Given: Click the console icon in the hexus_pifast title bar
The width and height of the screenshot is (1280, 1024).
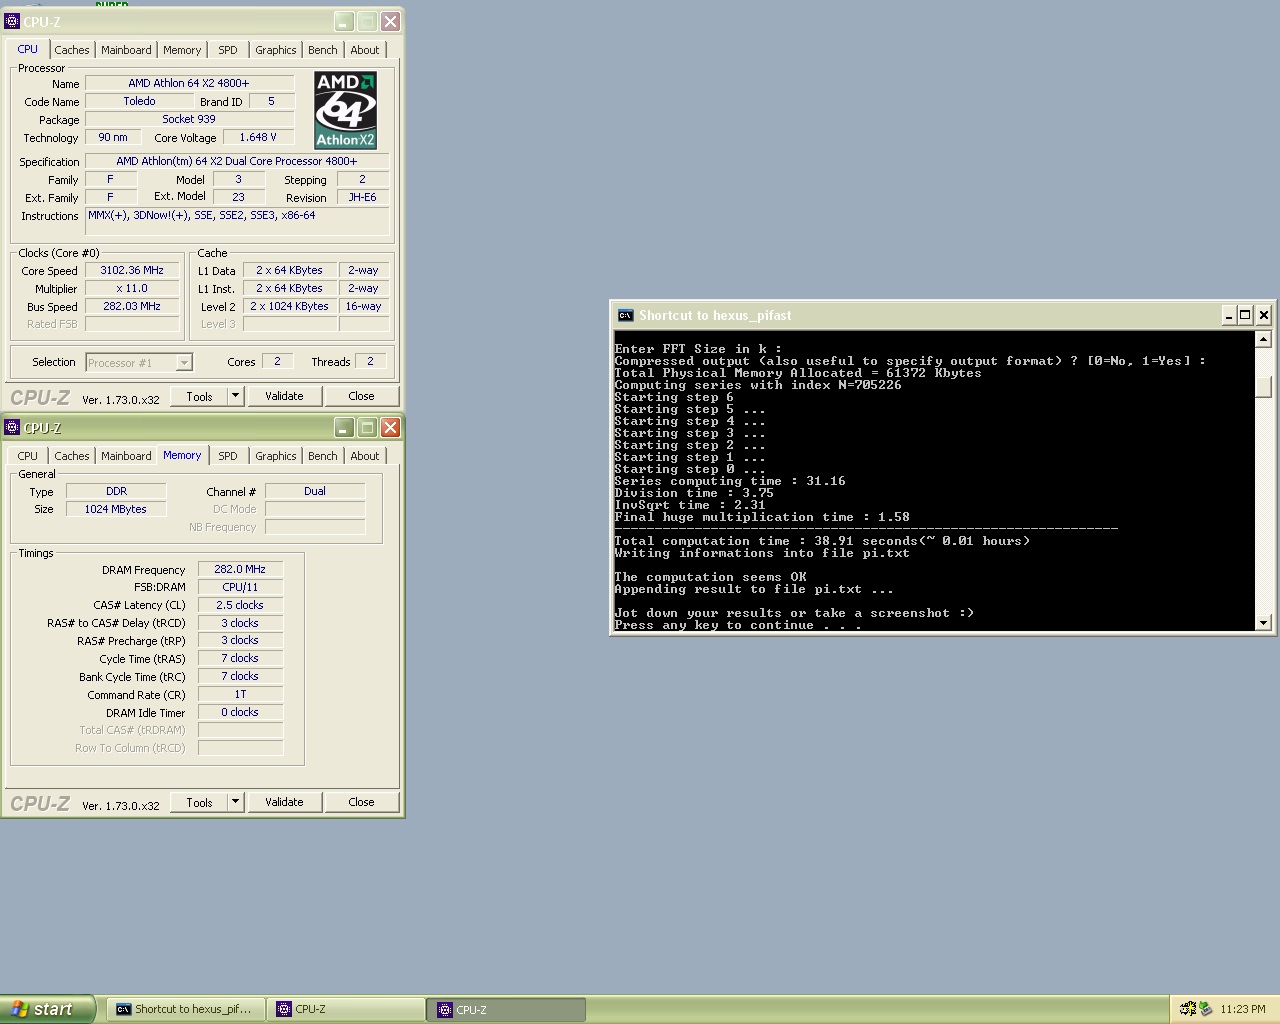Looking at the screenshot, I should [625, 315].
